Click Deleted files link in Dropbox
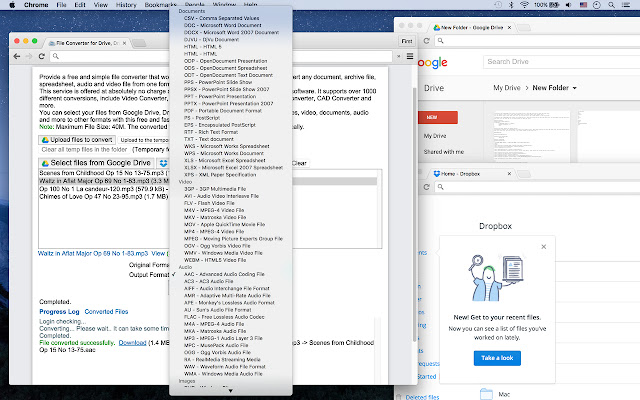 coord(422,397)
